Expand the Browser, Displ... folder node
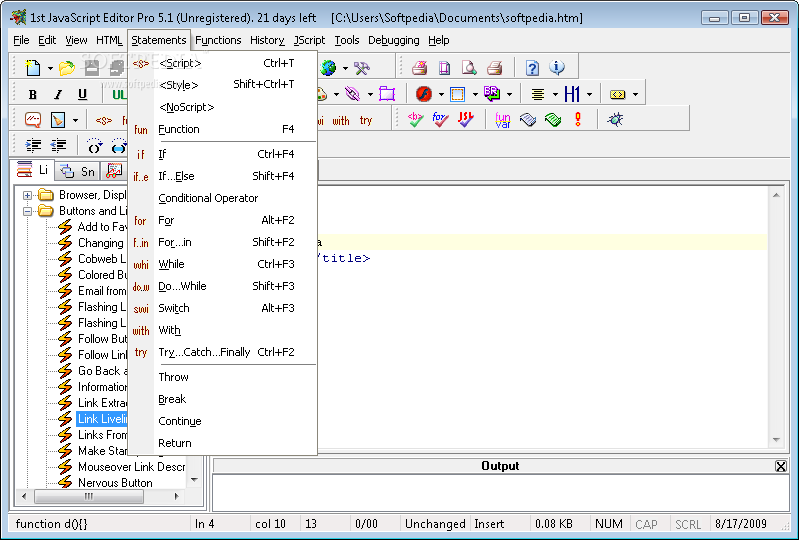The width and height of the screenshot is (799, 540). (28, 195)
